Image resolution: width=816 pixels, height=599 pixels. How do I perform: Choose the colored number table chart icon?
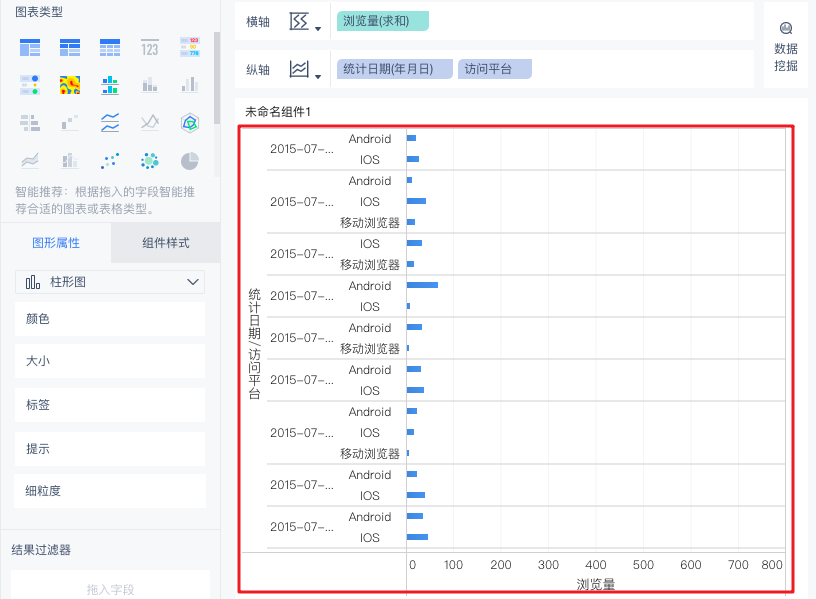(189, 47)
